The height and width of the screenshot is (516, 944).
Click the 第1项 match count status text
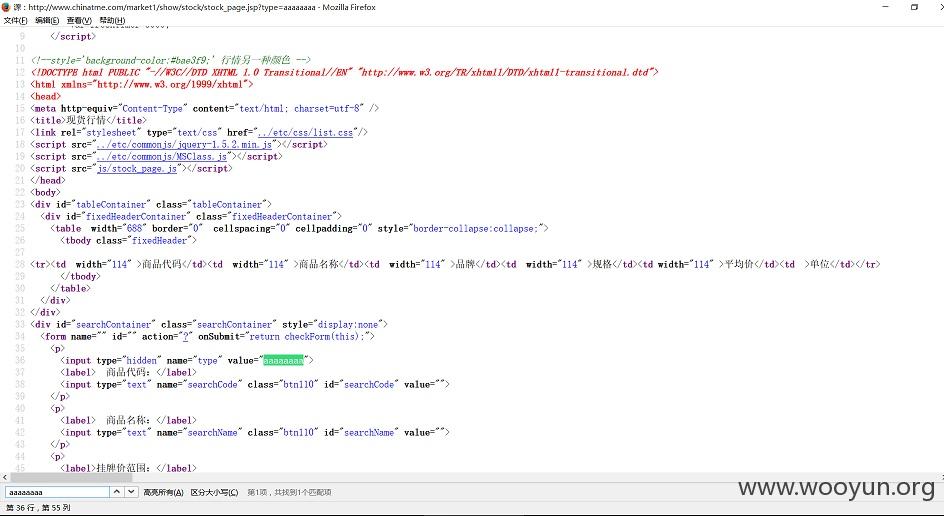290,493
